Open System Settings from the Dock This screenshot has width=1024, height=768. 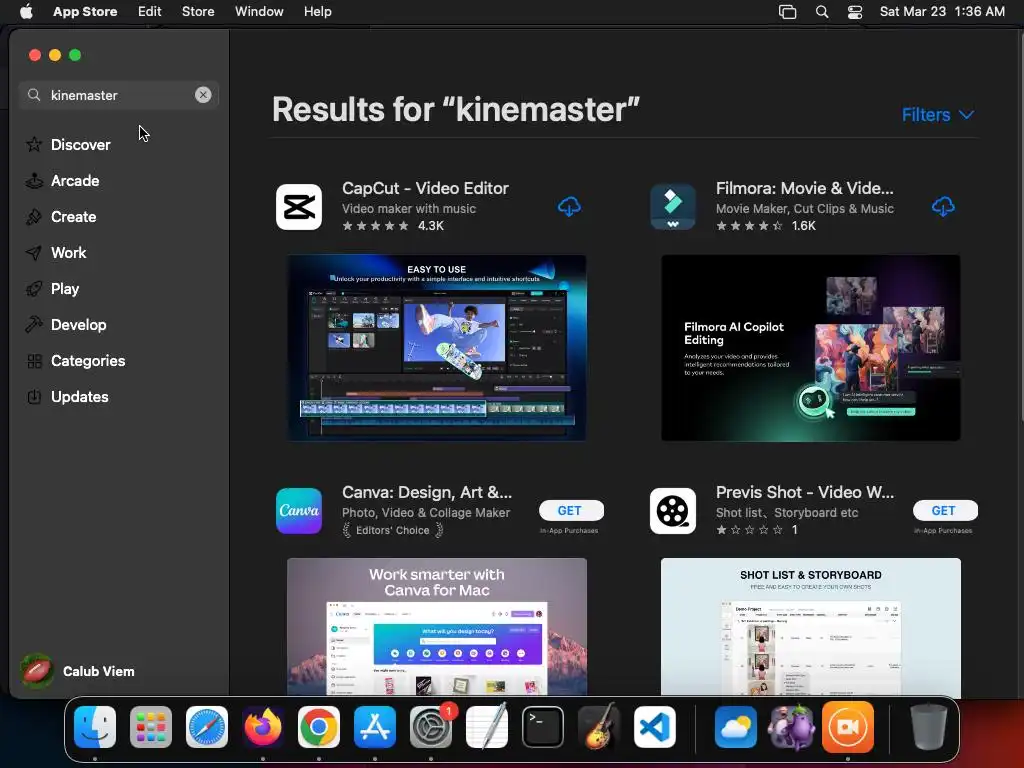[431, 727]
